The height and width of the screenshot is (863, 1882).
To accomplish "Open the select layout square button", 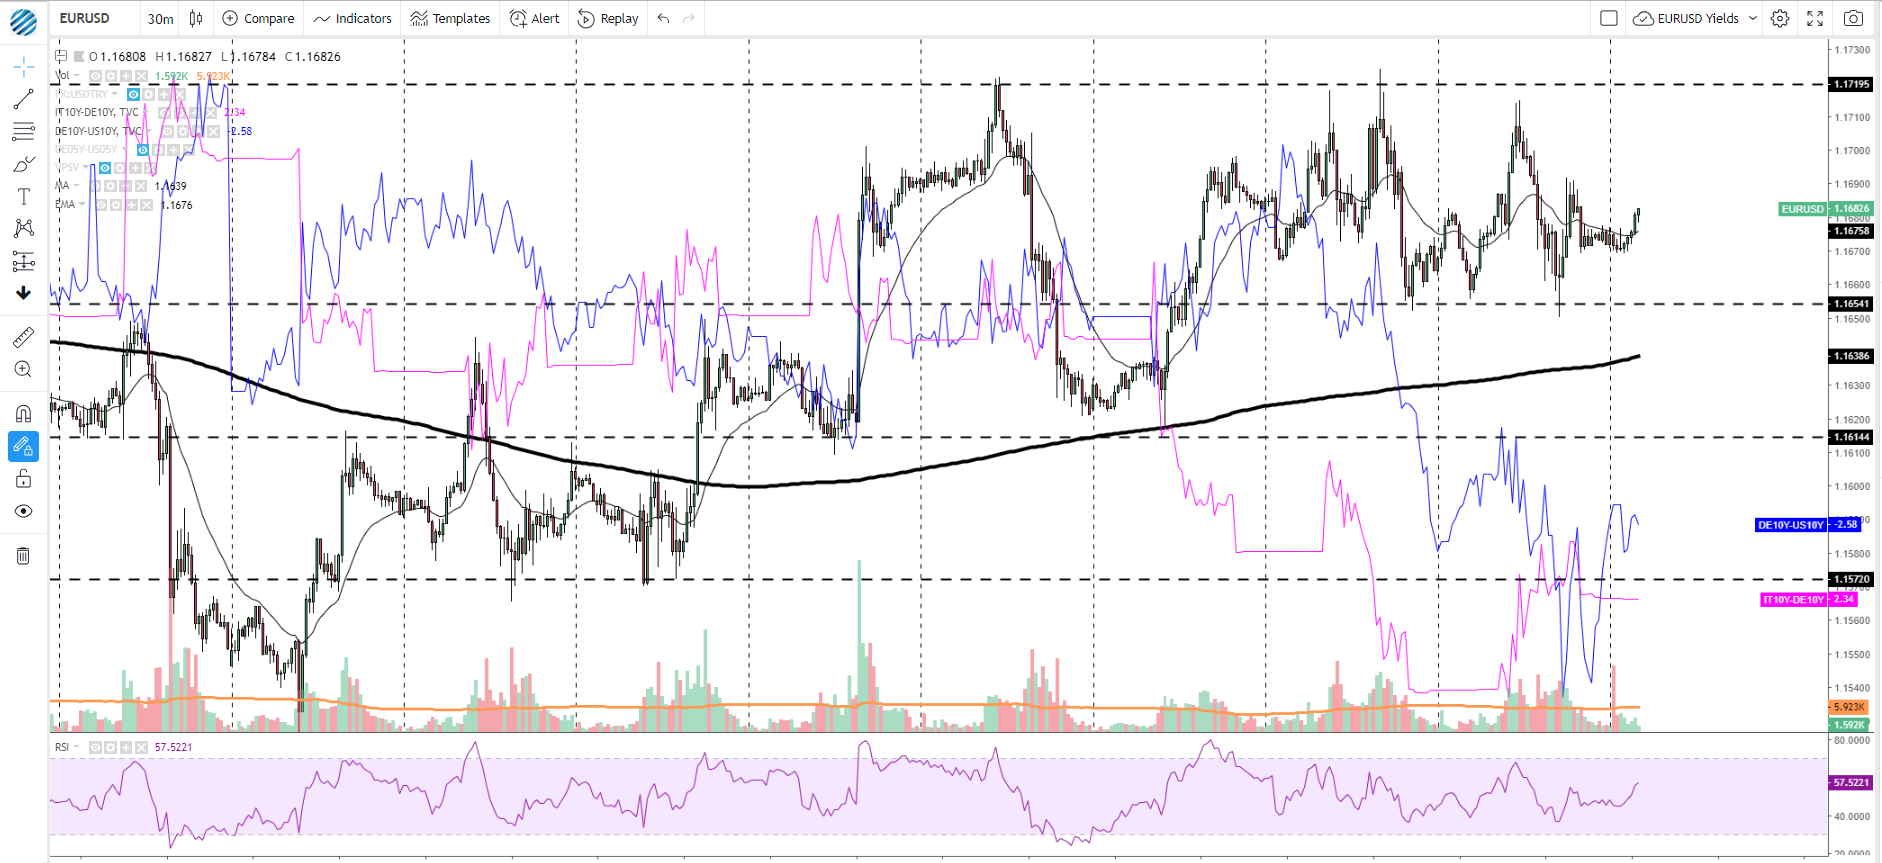I will pyautogui.click(x=1609, y=18).
